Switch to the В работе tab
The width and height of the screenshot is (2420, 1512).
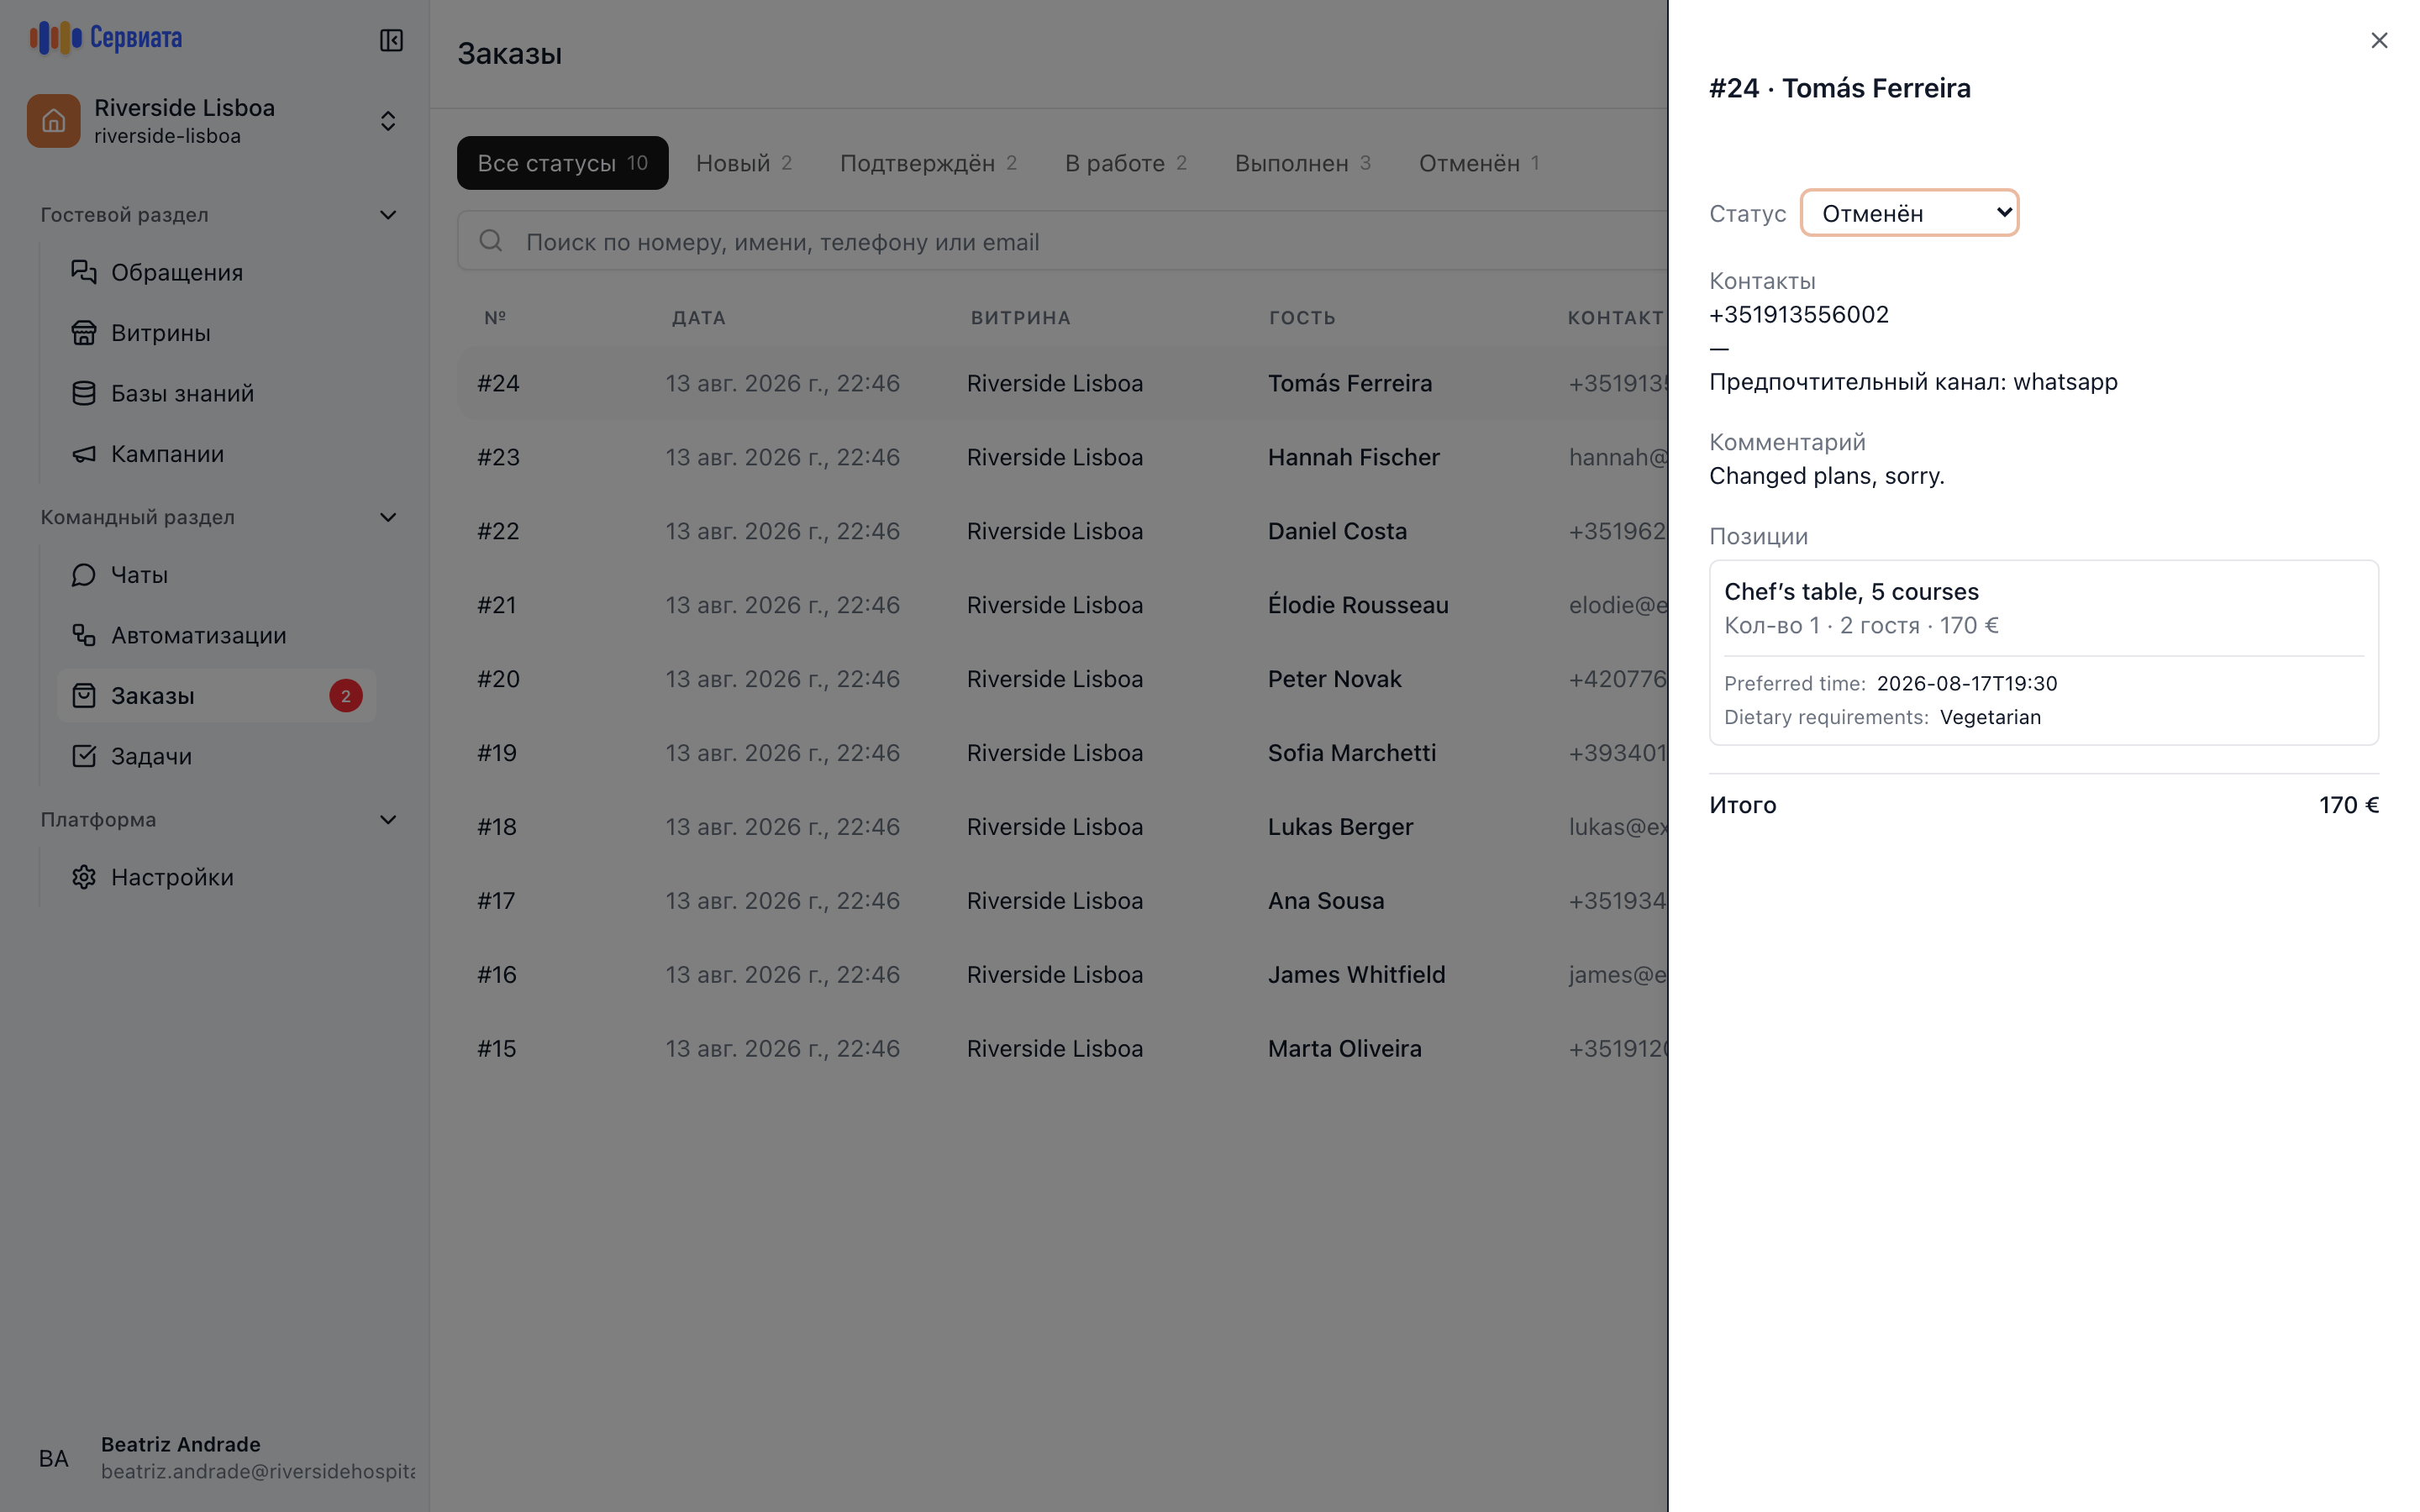[x=1125, y=163]
